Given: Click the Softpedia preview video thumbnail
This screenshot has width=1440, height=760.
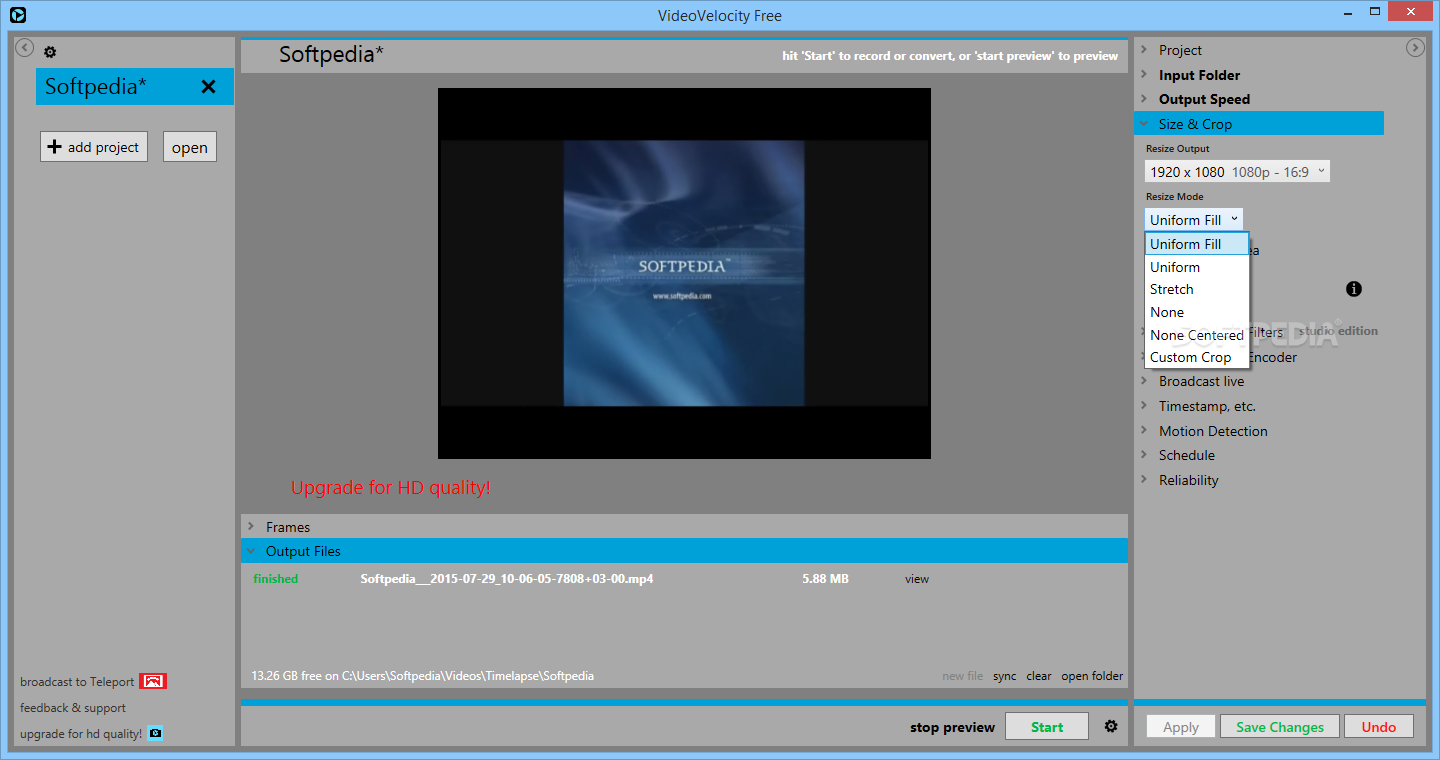Looking at the screenshot, I should (684, 273).
